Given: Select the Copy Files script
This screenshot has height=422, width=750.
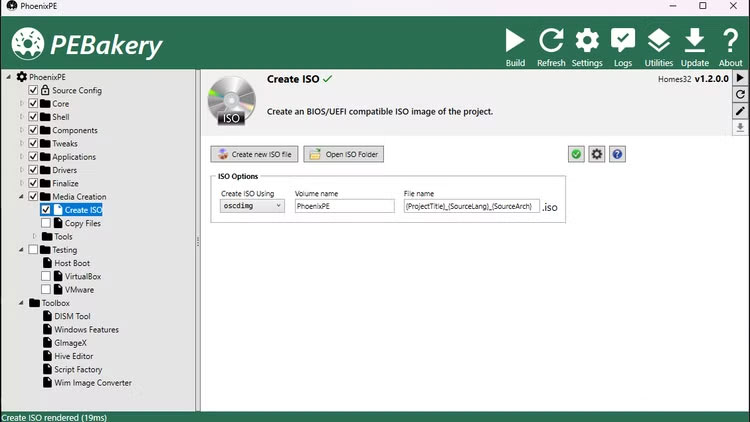Looking at the screenshot, I should click(83, 223).
